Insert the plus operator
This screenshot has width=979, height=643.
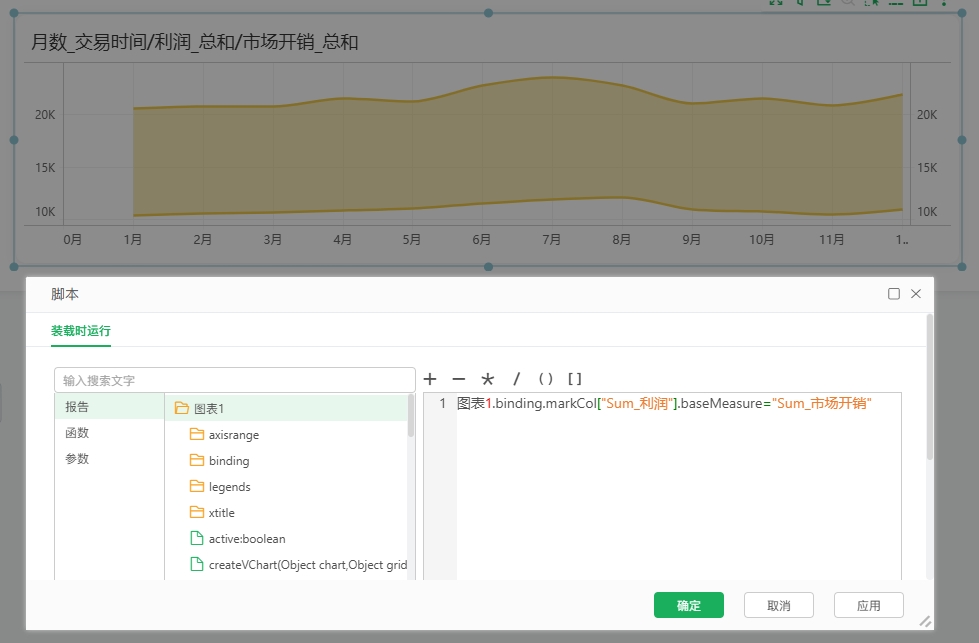(430, 379)
